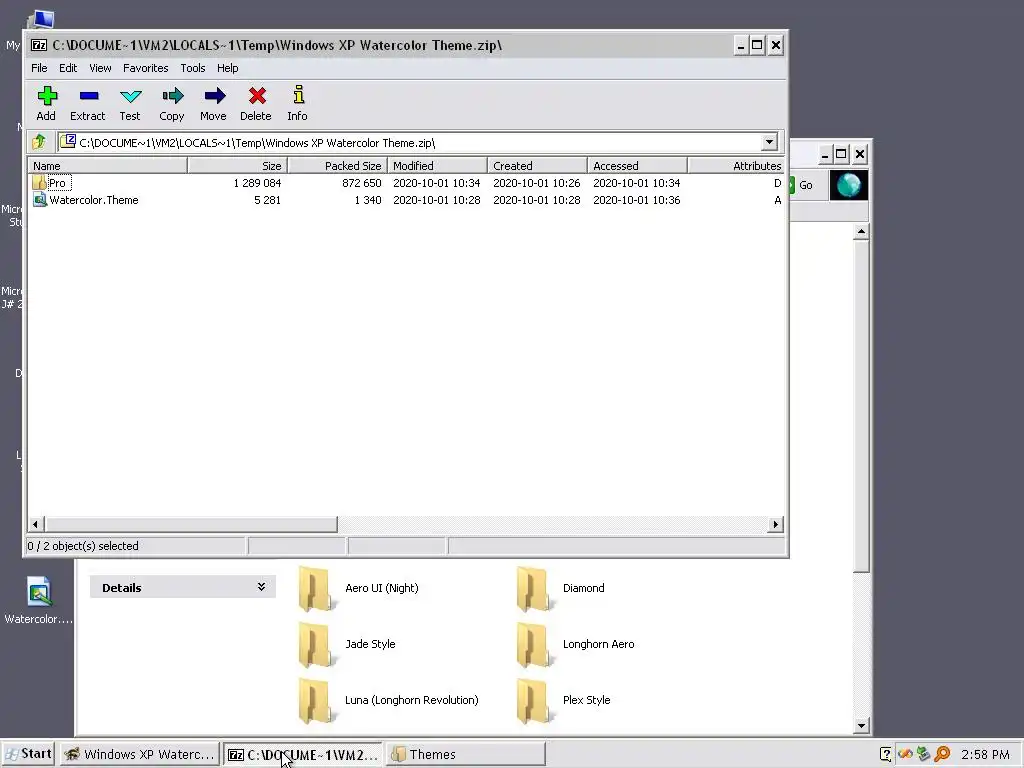The width and height of the screenshot is (1024, 768).
Task: Collapse the Details panel chevron
Action: coord(261,587)
